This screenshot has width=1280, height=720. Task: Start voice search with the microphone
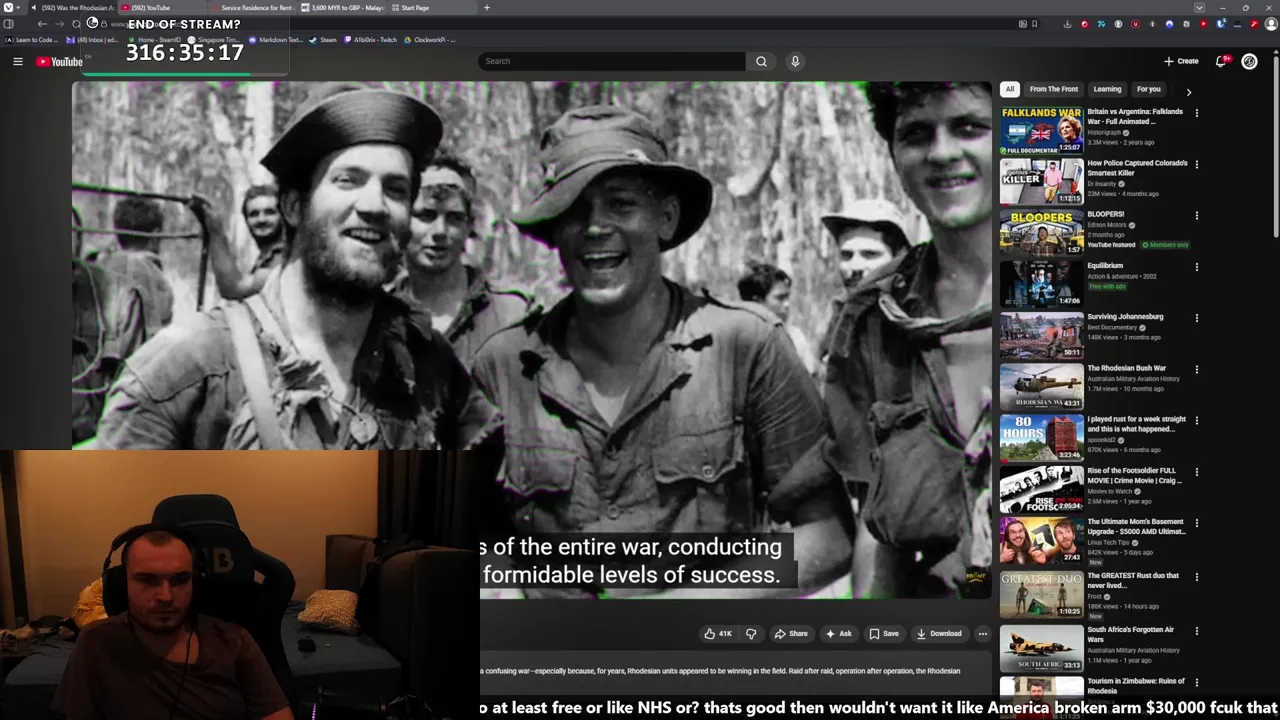[795, 61]
